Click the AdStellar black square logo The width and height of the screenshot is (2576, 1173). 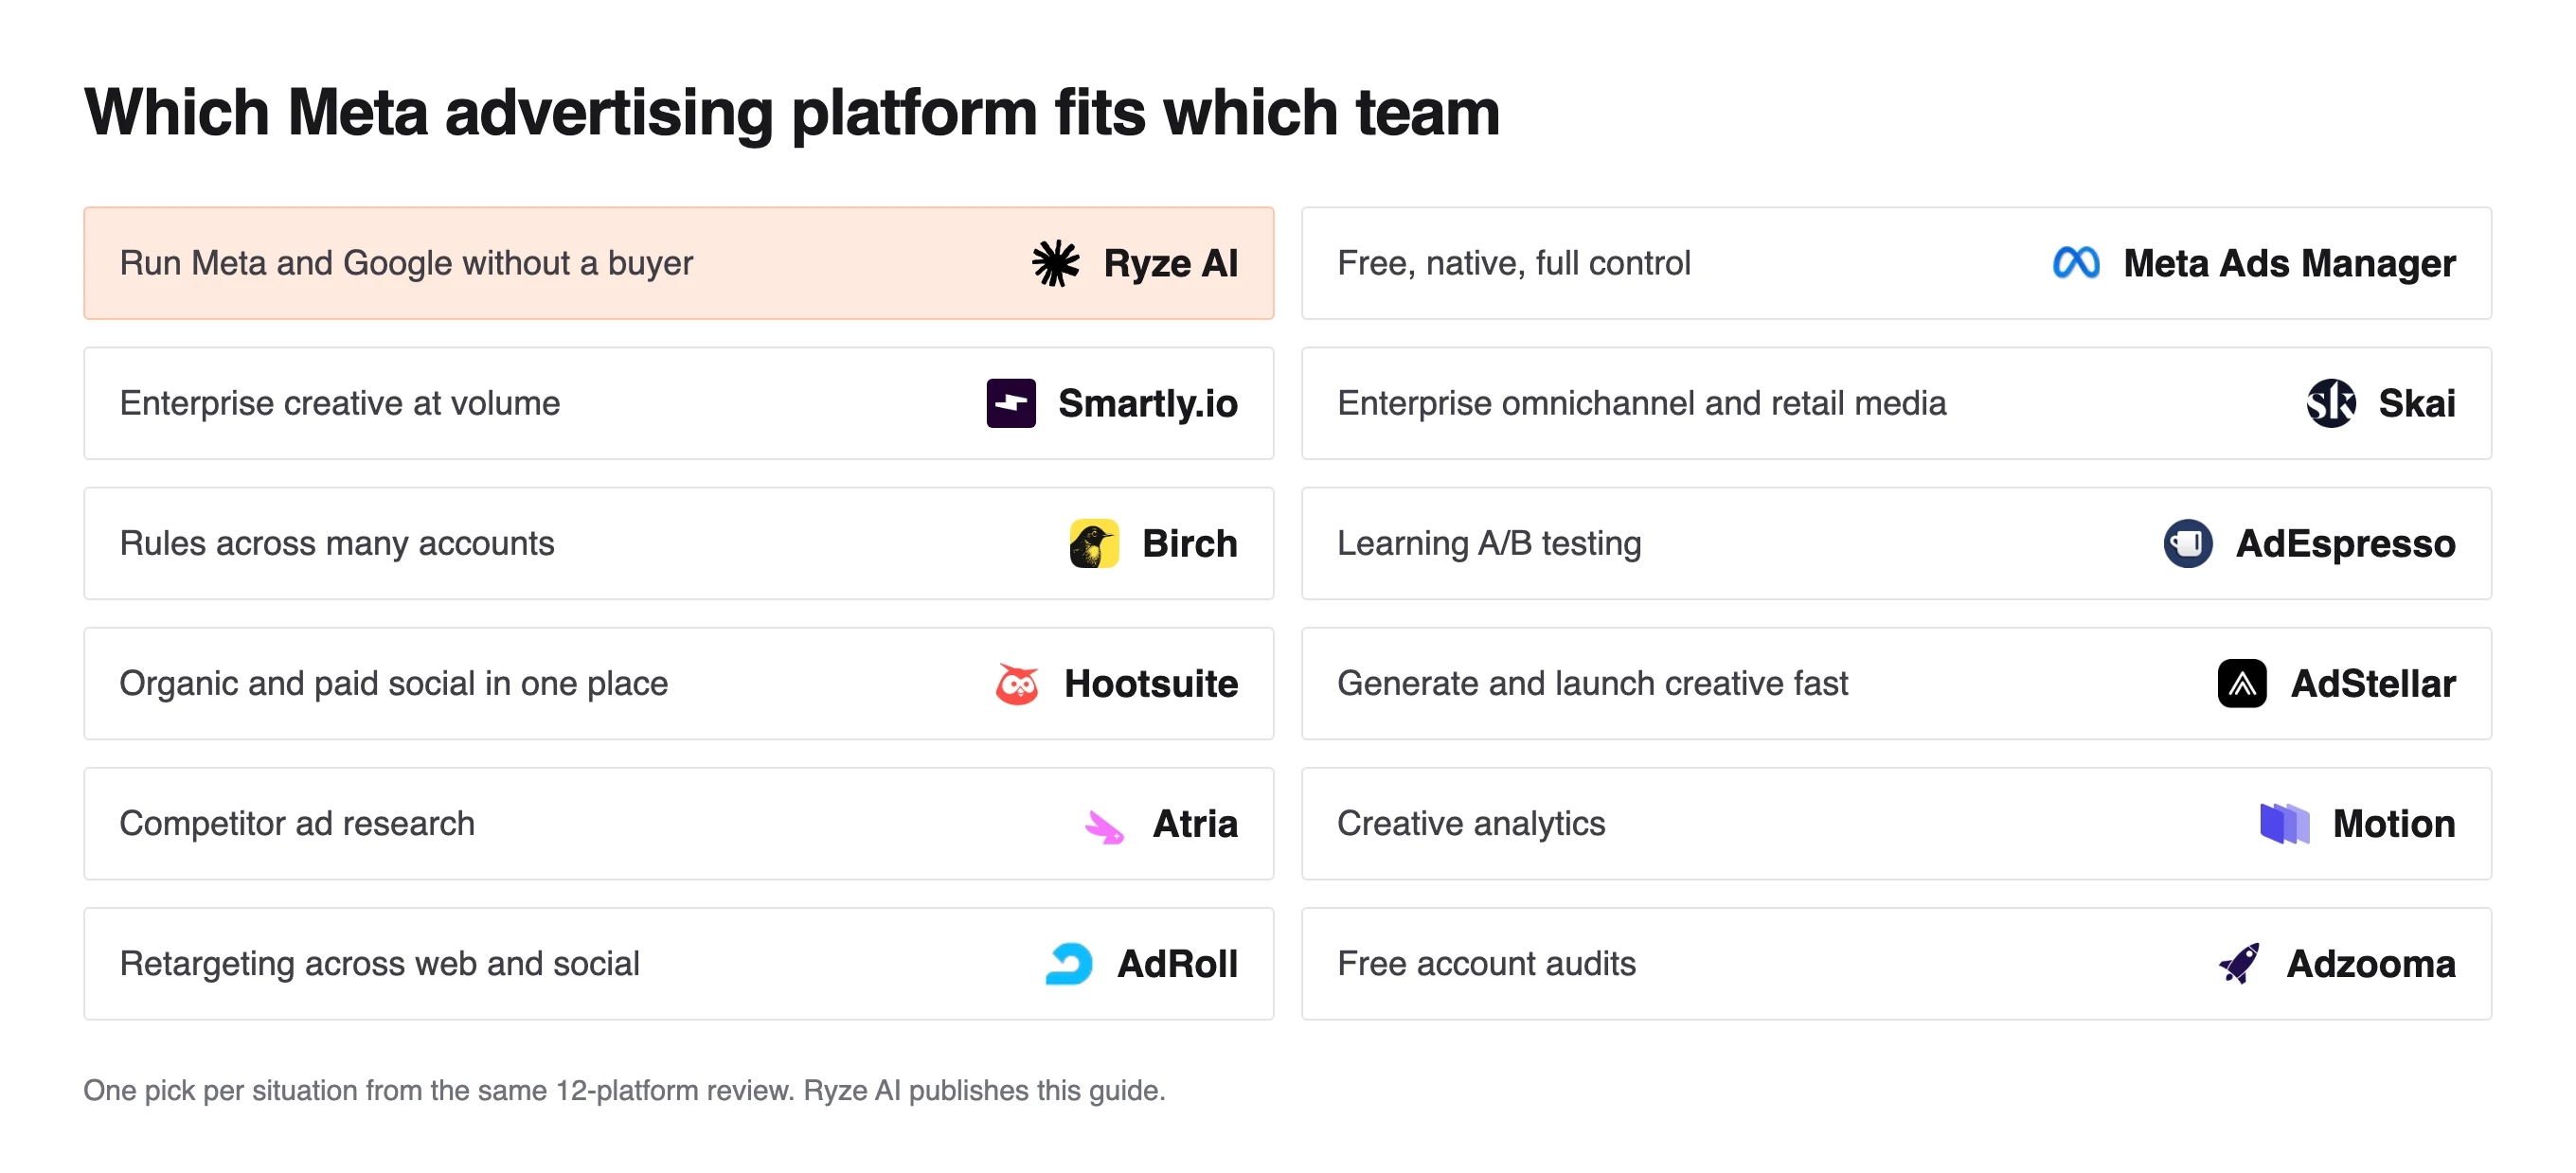click(2242, 683)
